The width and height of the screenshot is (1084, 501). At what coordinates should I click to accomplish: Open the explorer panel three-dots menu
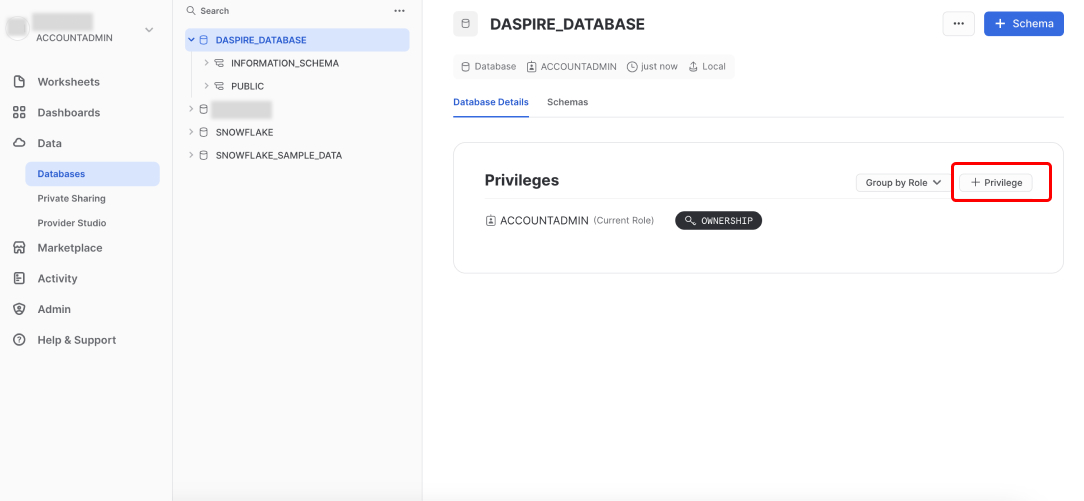399,11
